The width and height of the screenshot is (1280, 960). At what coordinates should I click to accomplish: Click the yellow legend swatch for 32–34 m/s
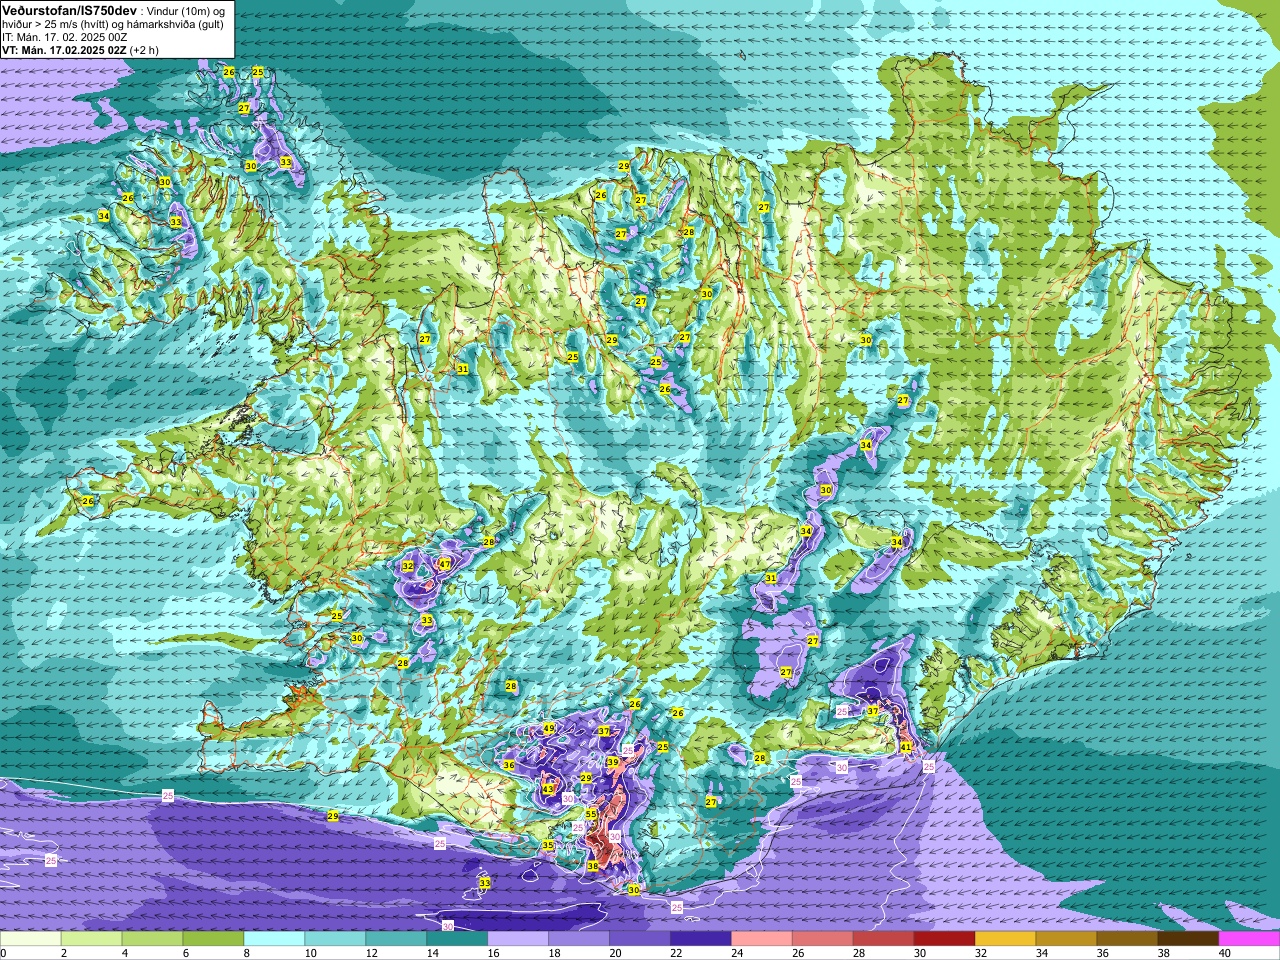tap(1007, 939)
